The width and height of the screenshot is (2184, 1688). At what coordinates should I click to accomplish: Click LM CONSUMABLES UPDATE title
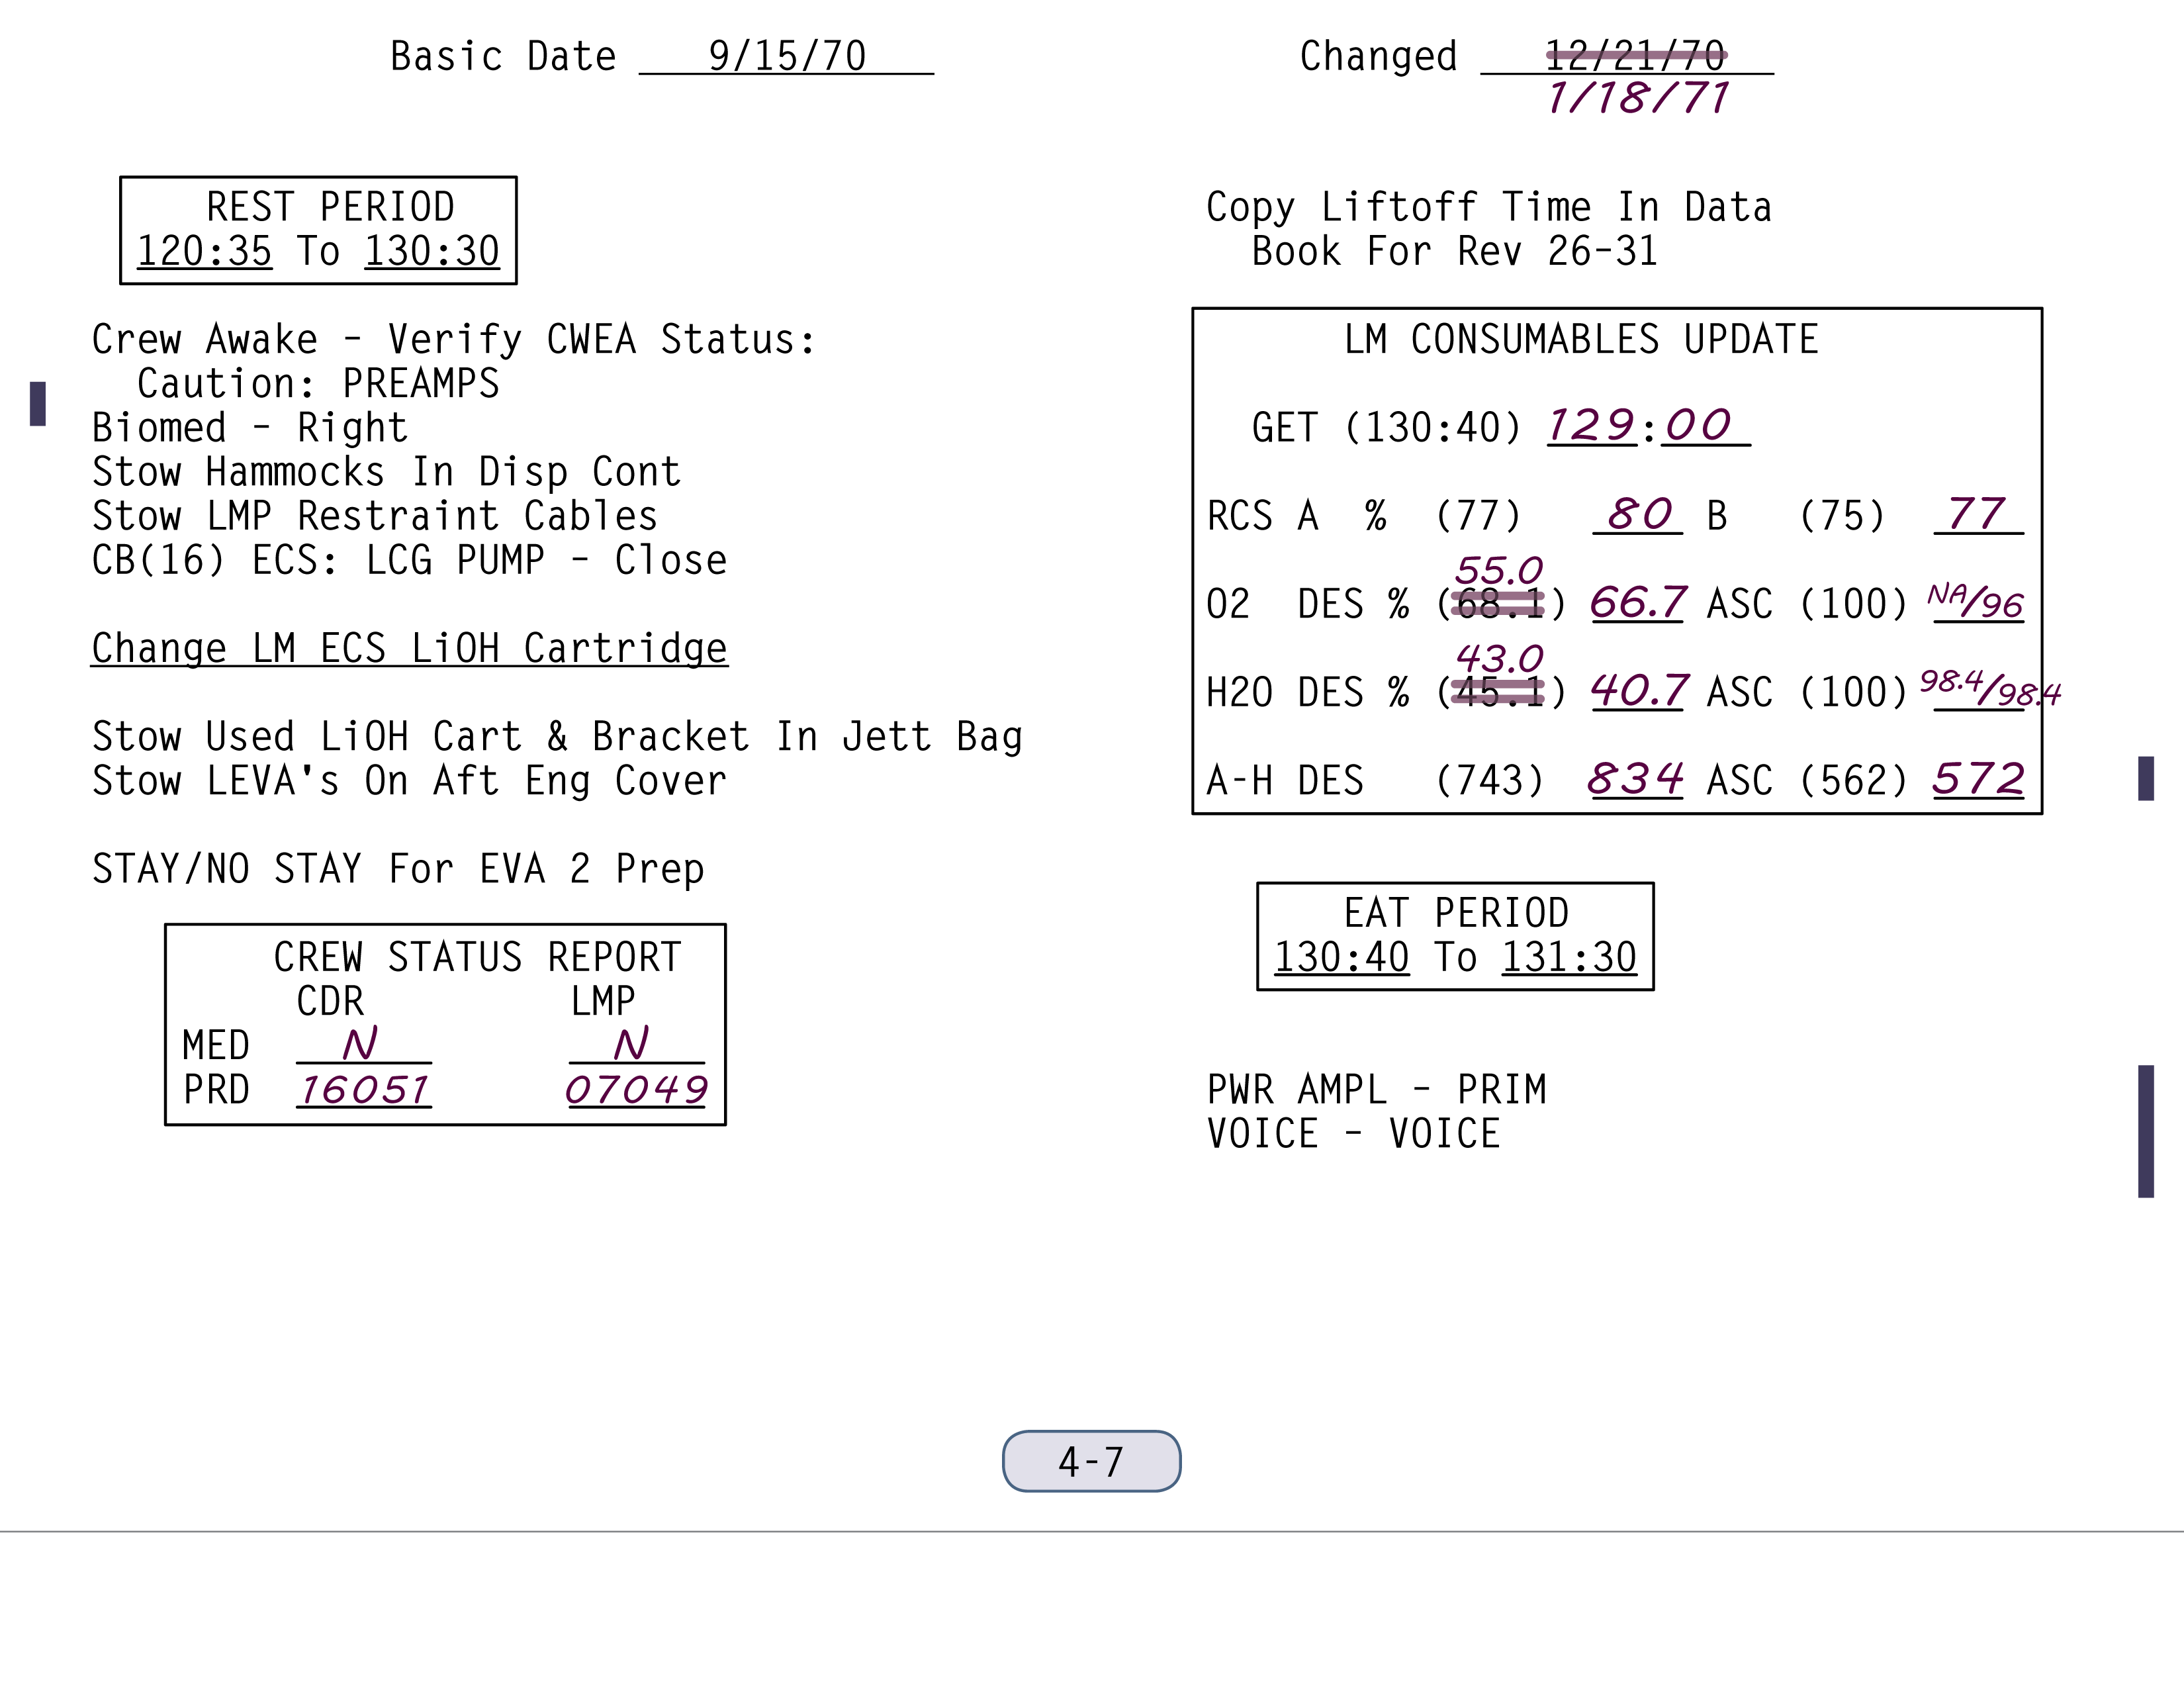pyautogui.click(x=1580, y=339)
